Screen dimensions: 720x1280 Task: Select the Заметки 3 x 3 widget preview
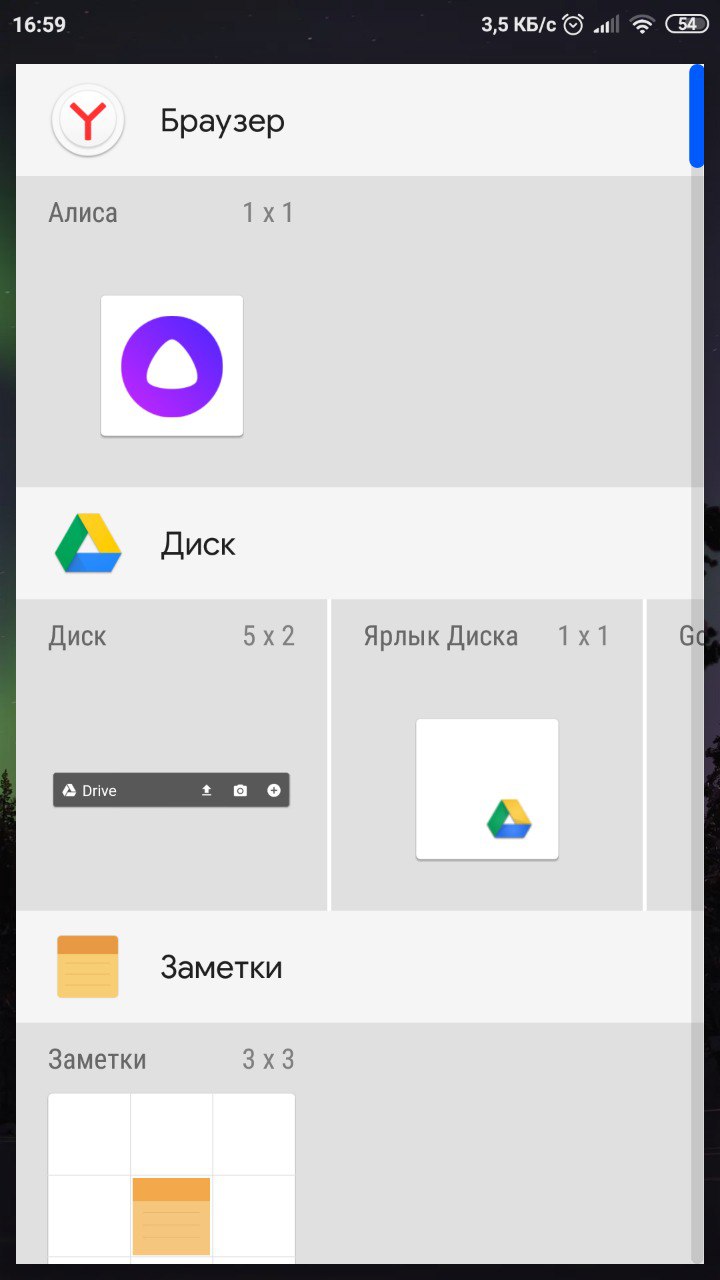click(x=171, y=1178)
